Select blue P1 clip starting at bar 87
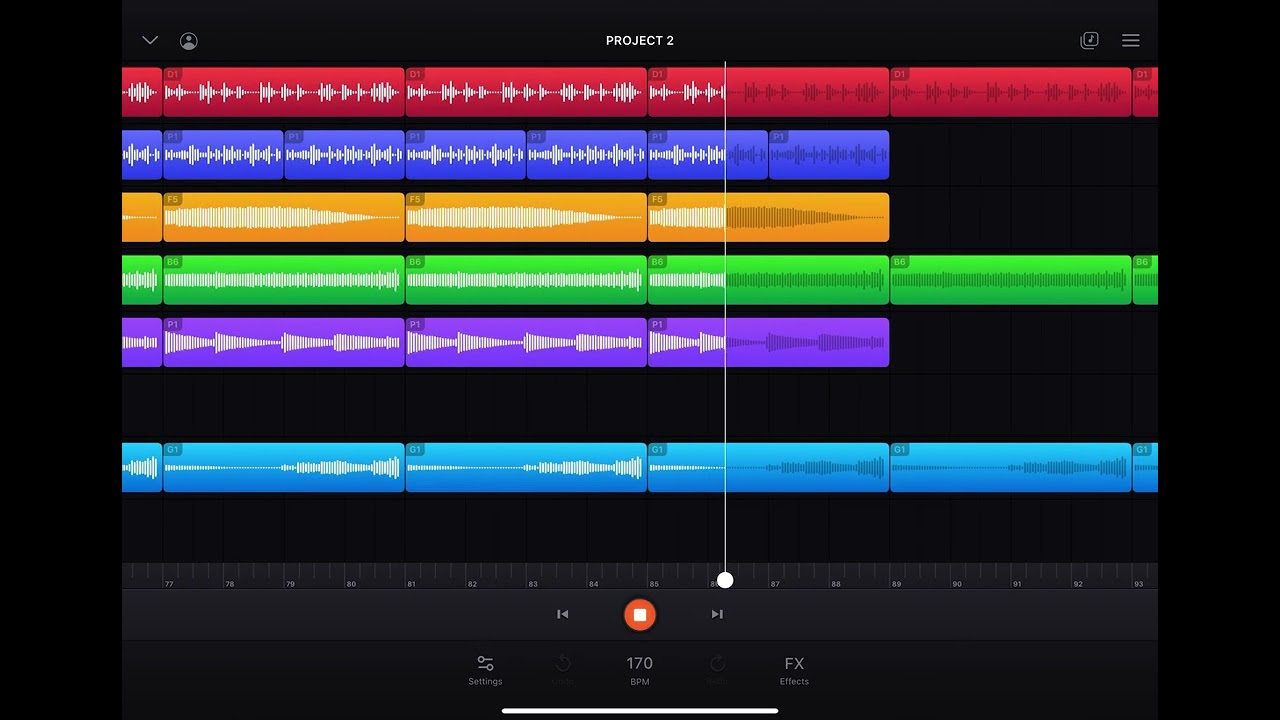1280x720 pixels. click(829, 155)
